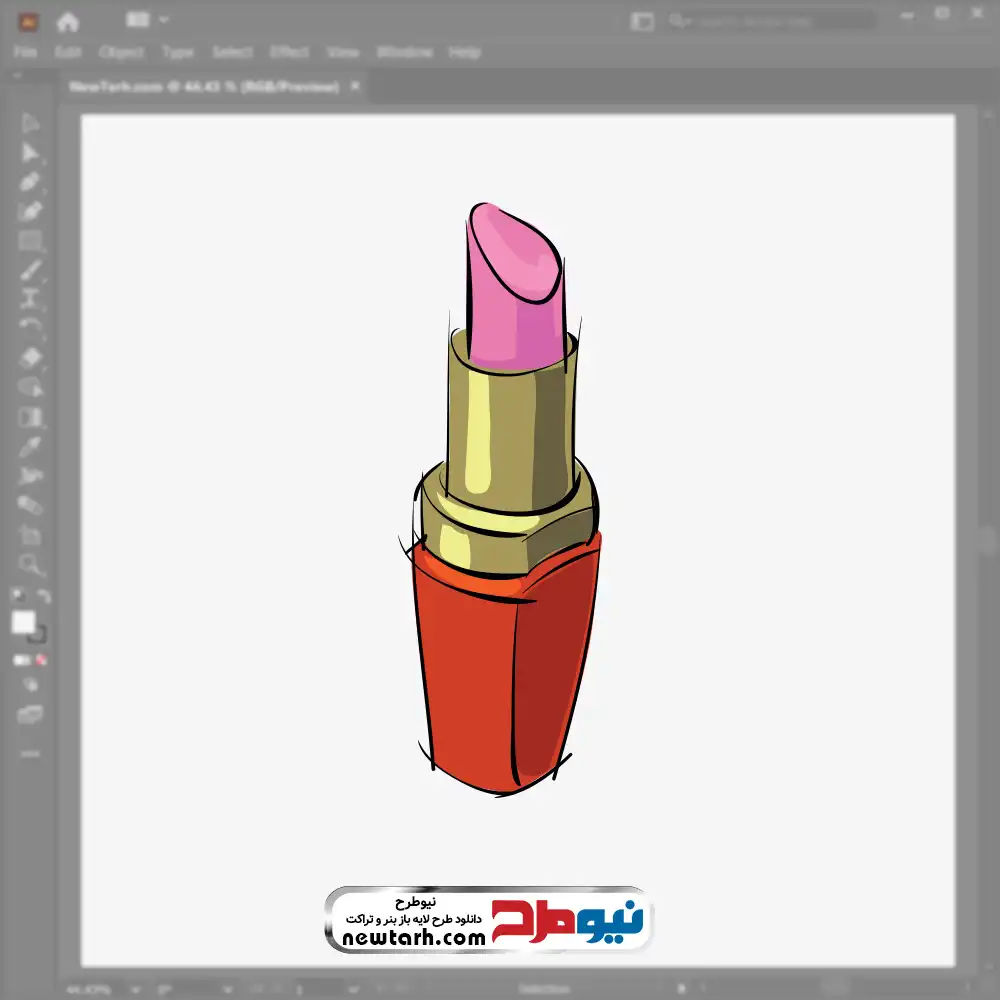1000x1000 pixels.
Task: Select the Selection tool arrow
Action: 30,124
